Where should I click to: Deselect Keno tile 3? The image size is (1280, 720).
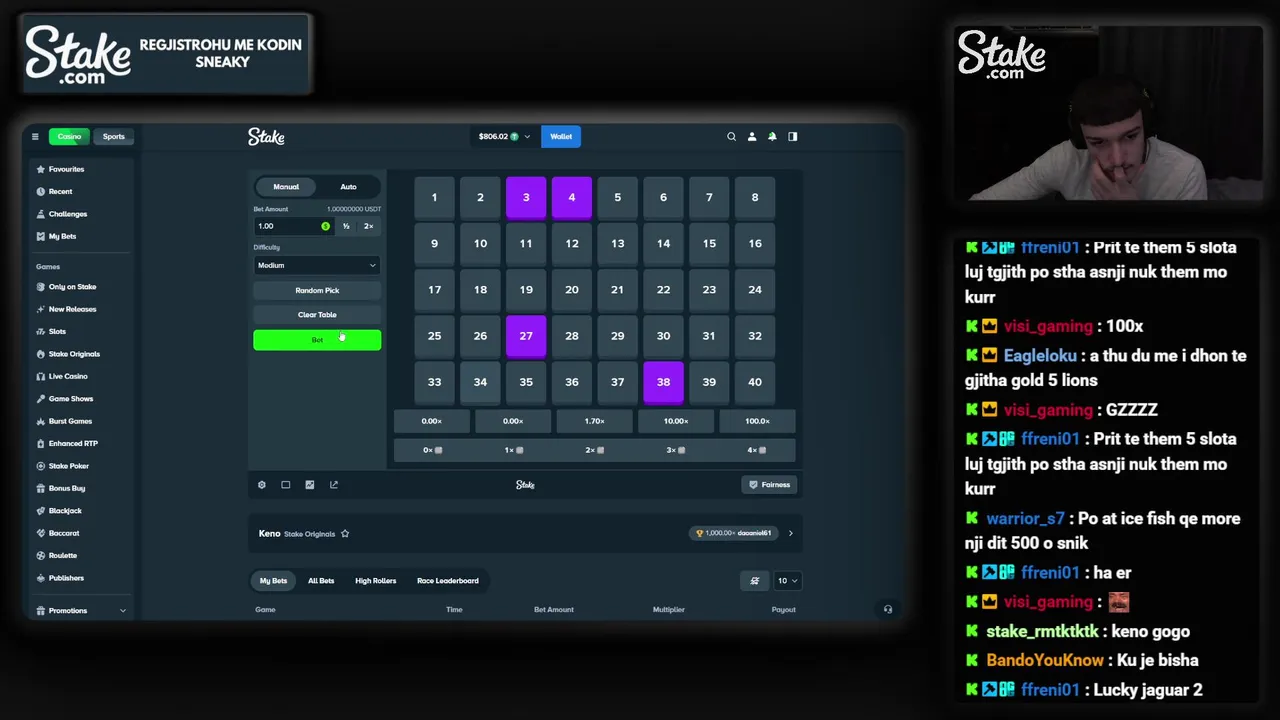[526, 198]
